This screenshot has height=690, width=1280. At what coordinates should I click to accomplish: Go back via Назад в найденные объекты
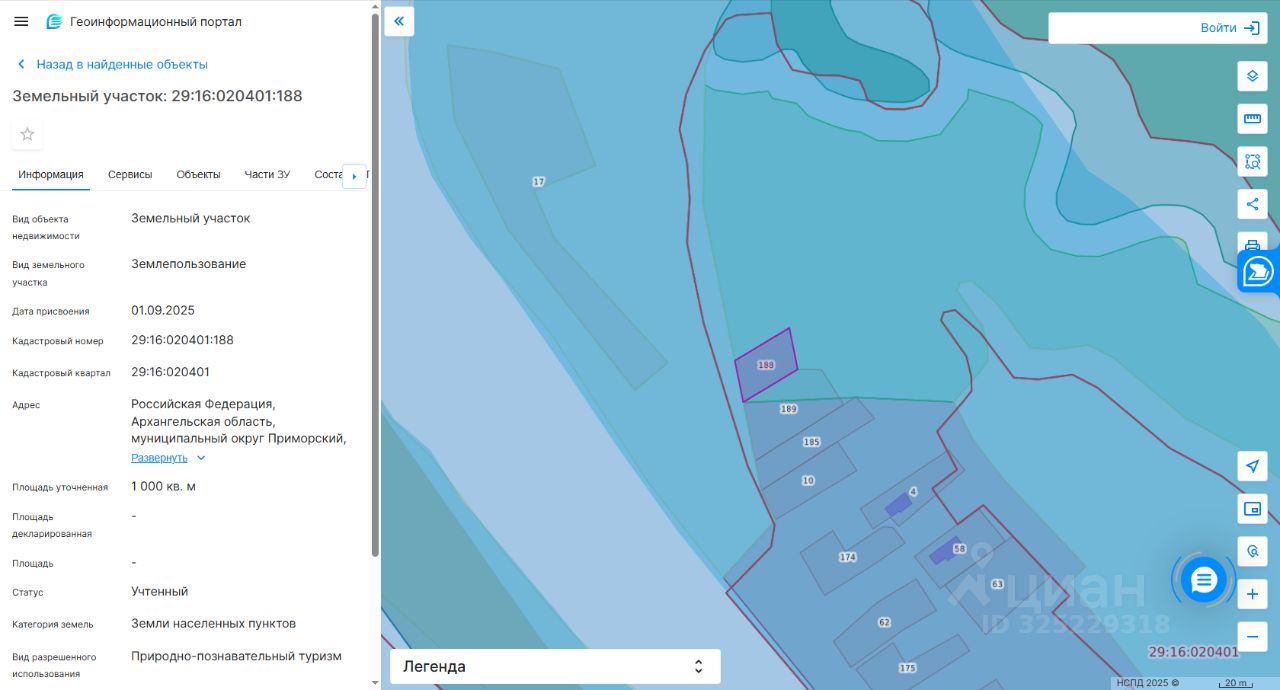click(121, 64)
